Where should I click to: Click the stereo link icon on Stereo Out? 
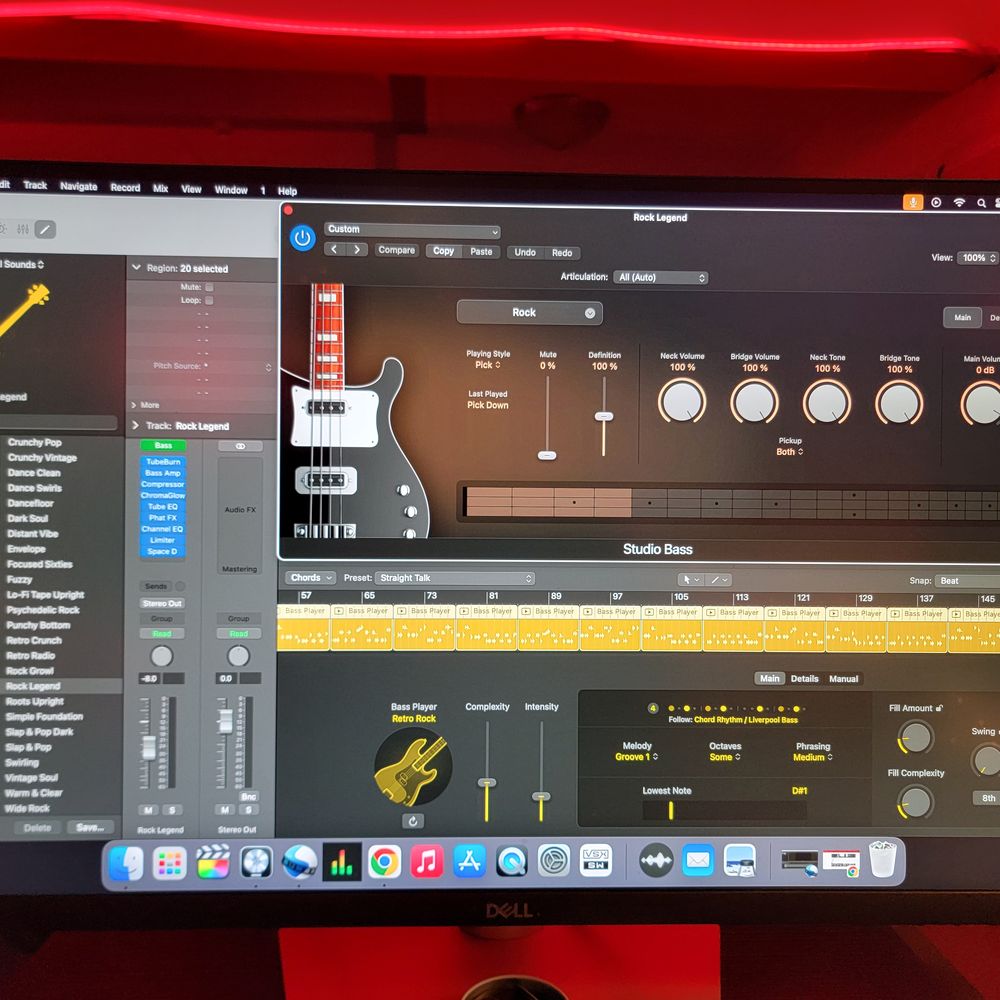239,446
